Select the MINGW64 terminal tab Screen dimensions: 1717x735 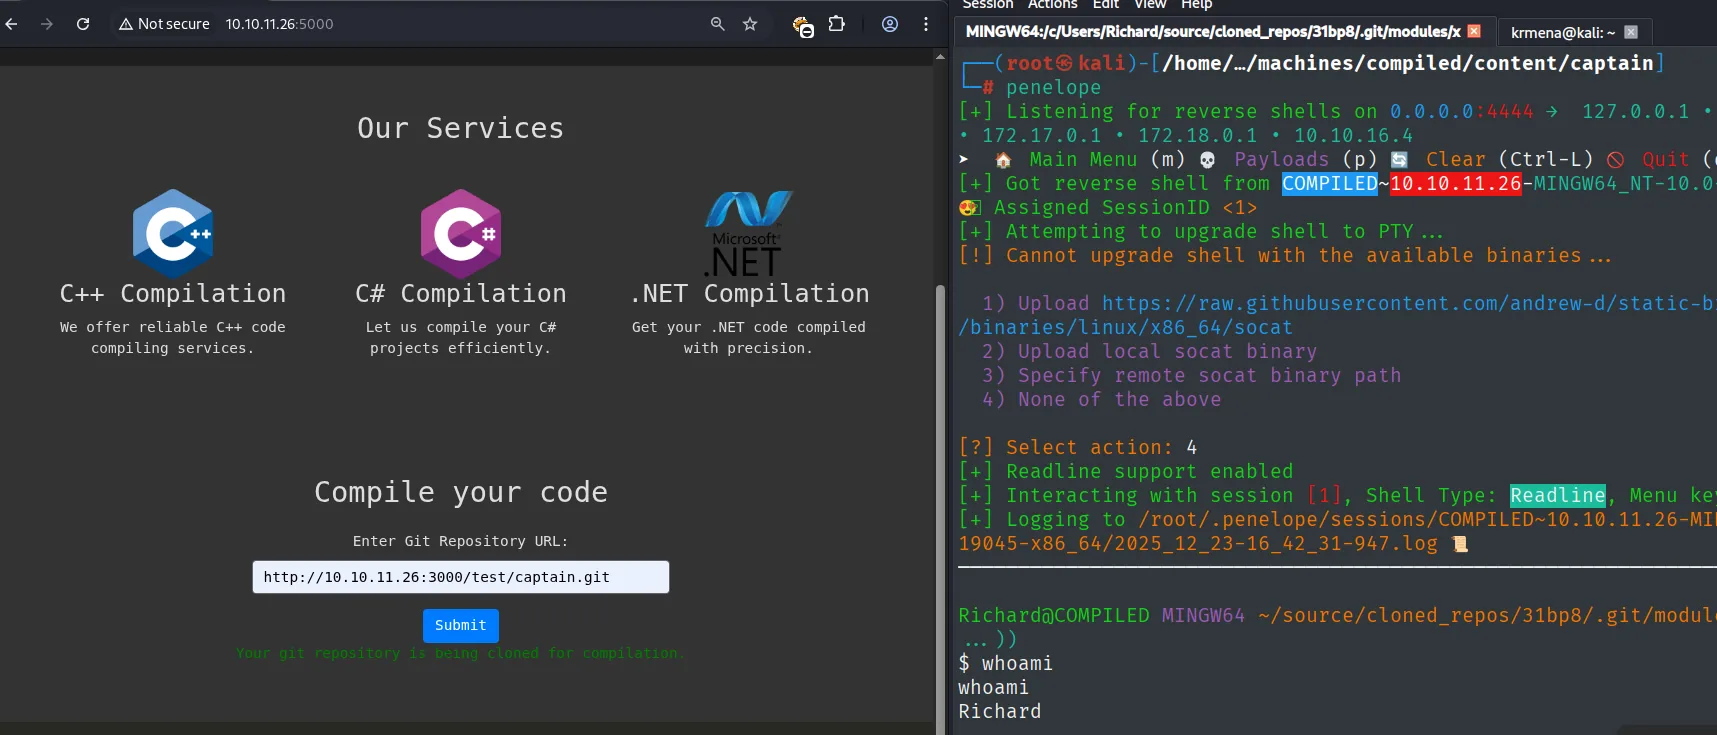pos(1213,32)
